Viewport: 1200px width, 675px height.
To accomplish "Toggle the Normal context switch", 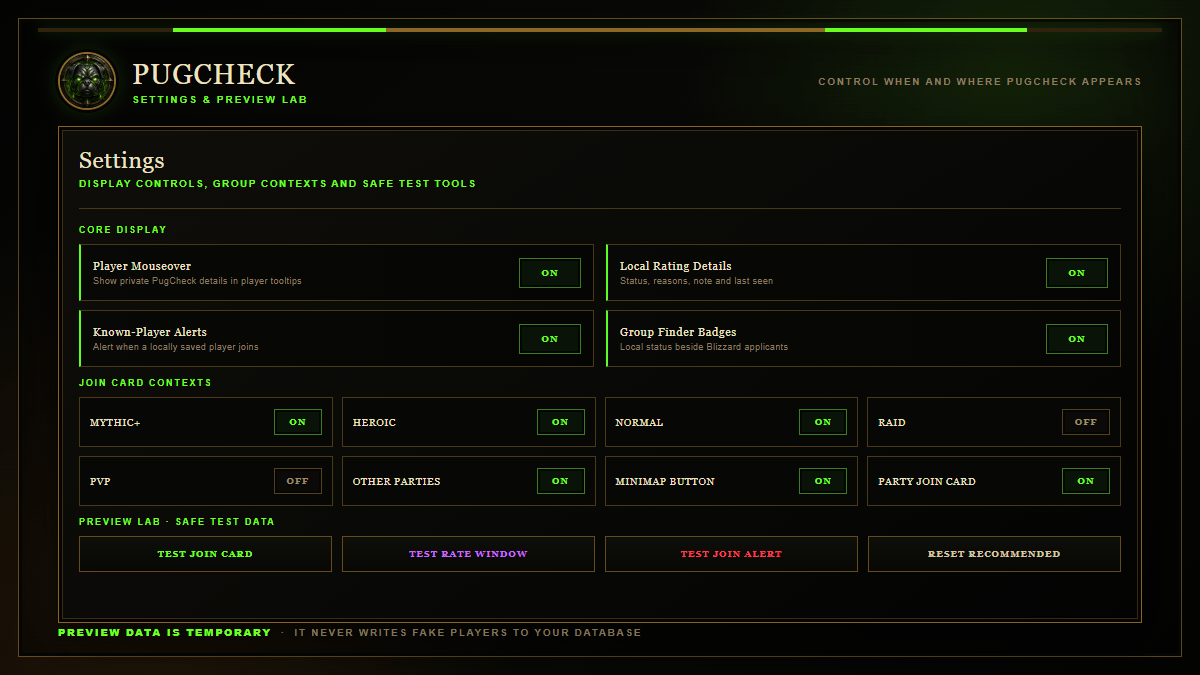I will tap(823, 422).
